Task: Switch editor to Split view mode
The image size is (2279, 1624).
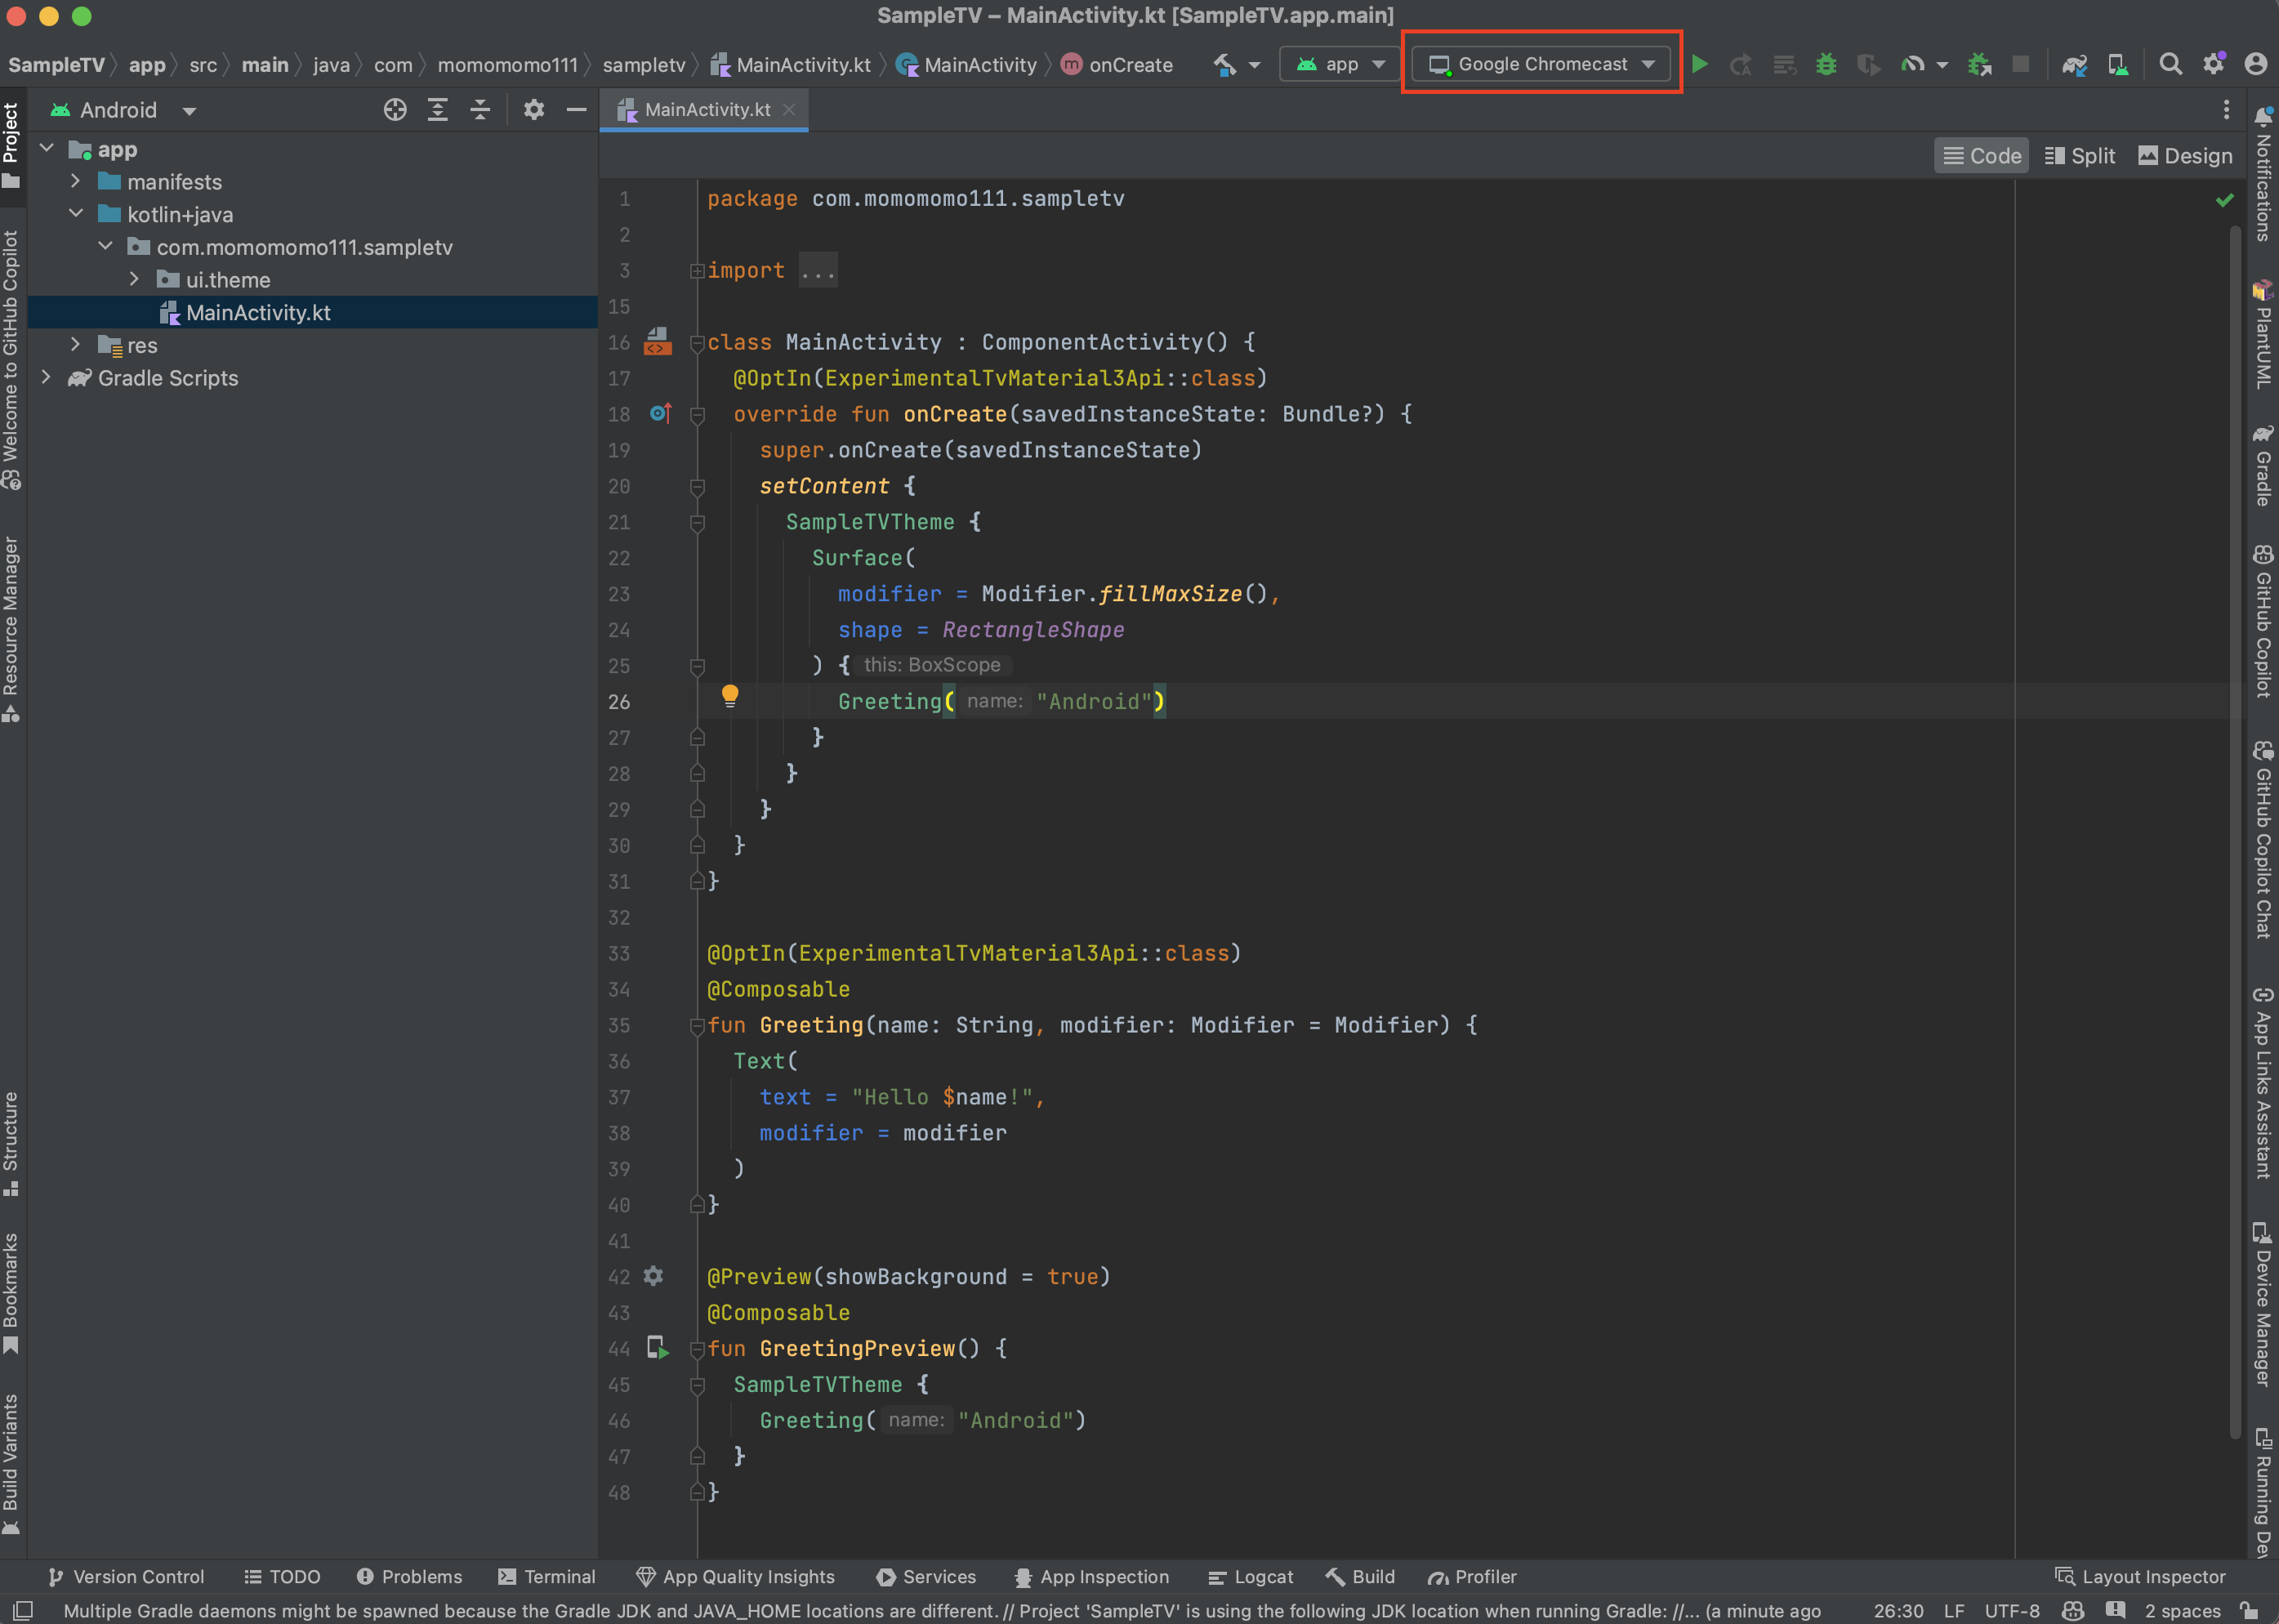Action: (x=2080, y=156)
